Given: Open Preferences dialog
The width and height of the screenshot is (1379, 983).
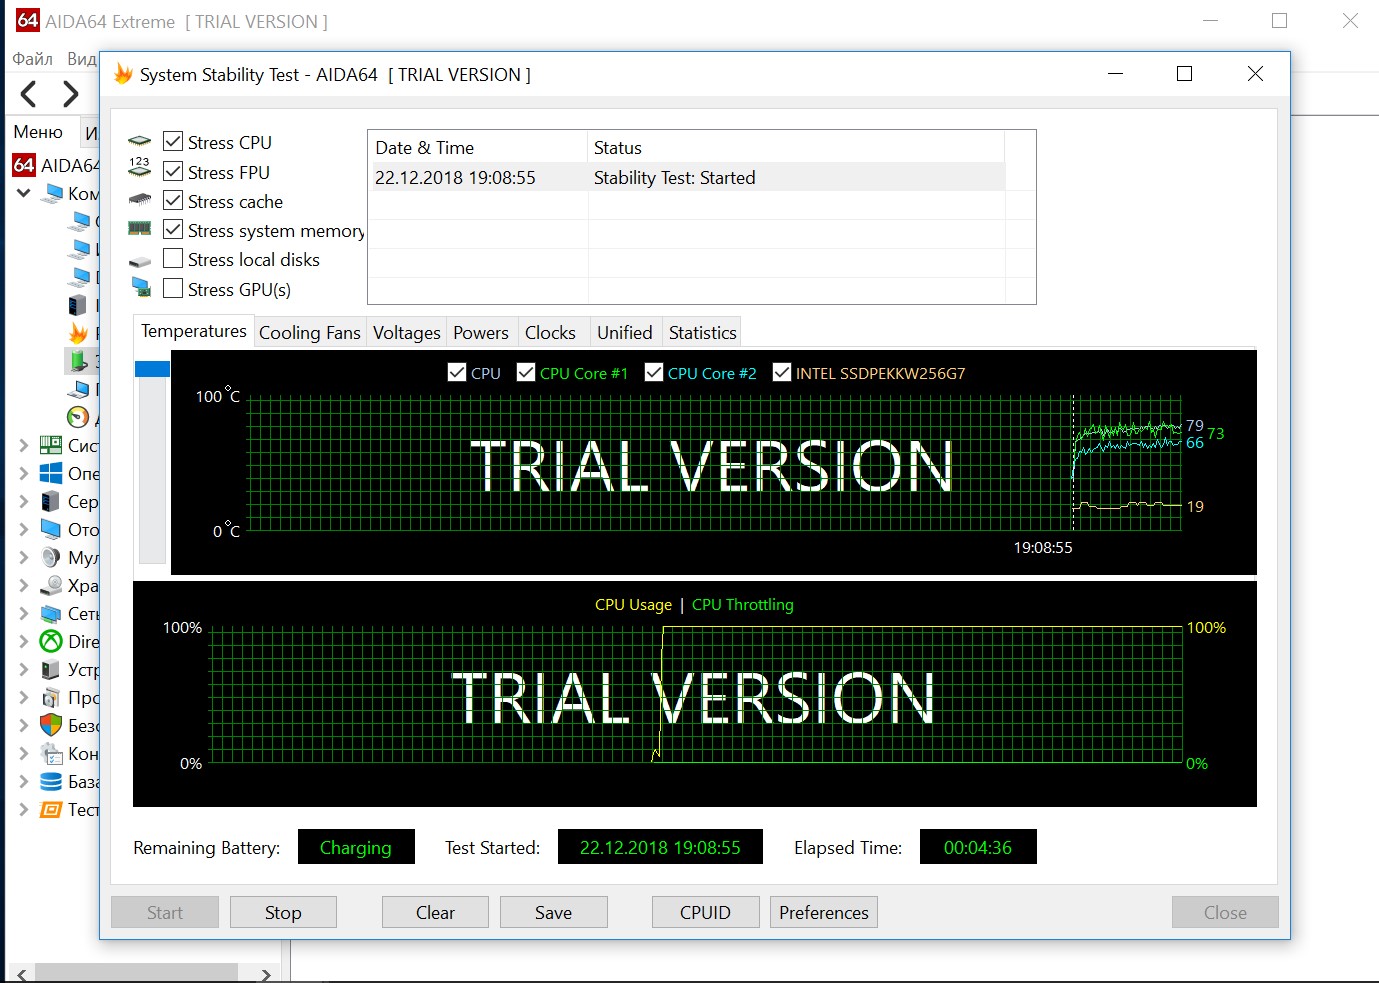Looking at the screenshot, I should [x=824, y=912].
